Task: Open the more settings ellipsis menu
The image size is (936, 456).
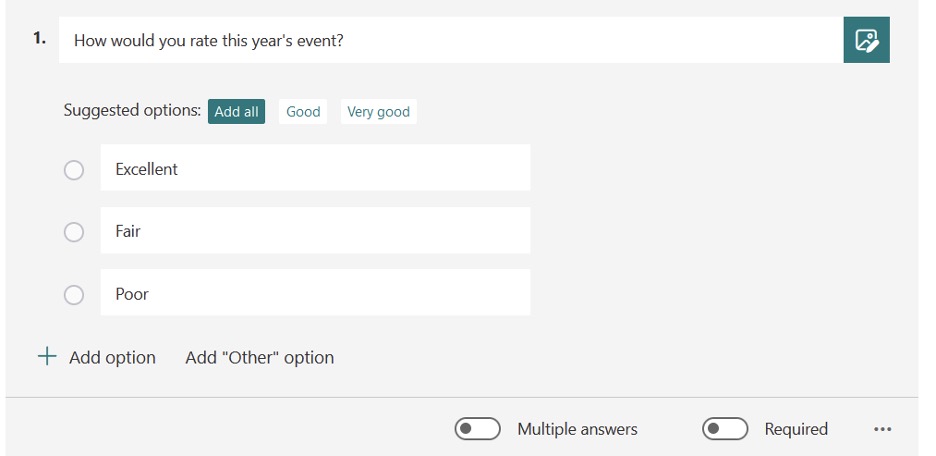Action: point(882,429)
